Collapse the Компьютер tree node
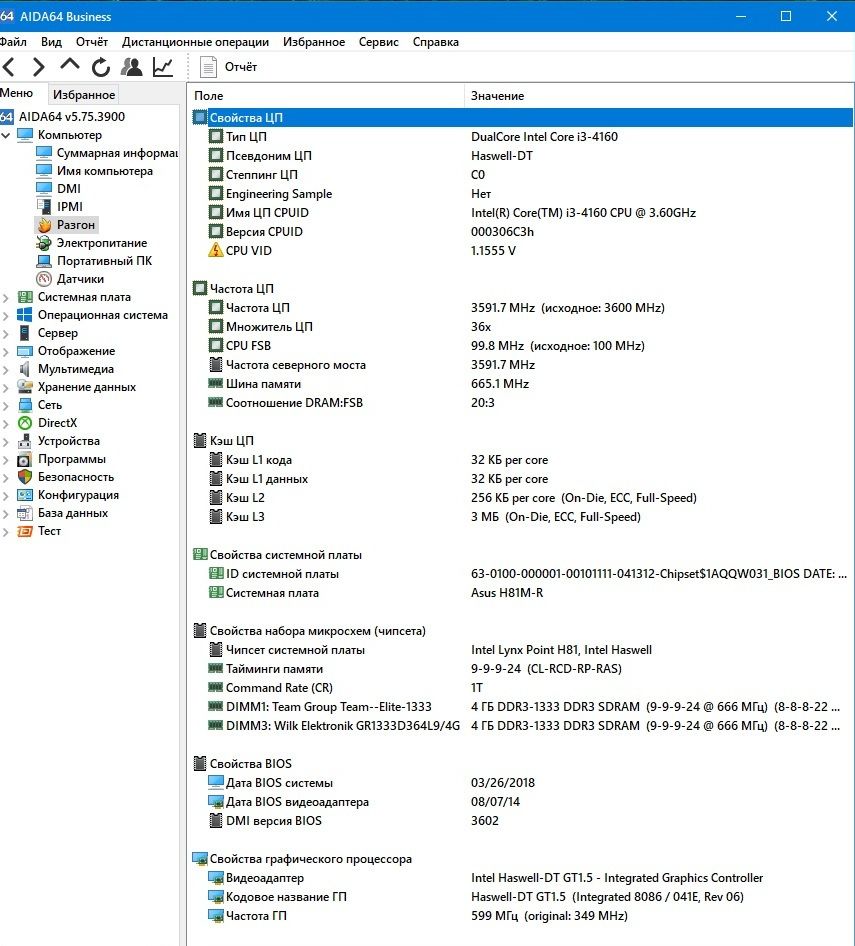Image resolution: width=855 pixels, height=946 pixels. click(x=6, y=135)
